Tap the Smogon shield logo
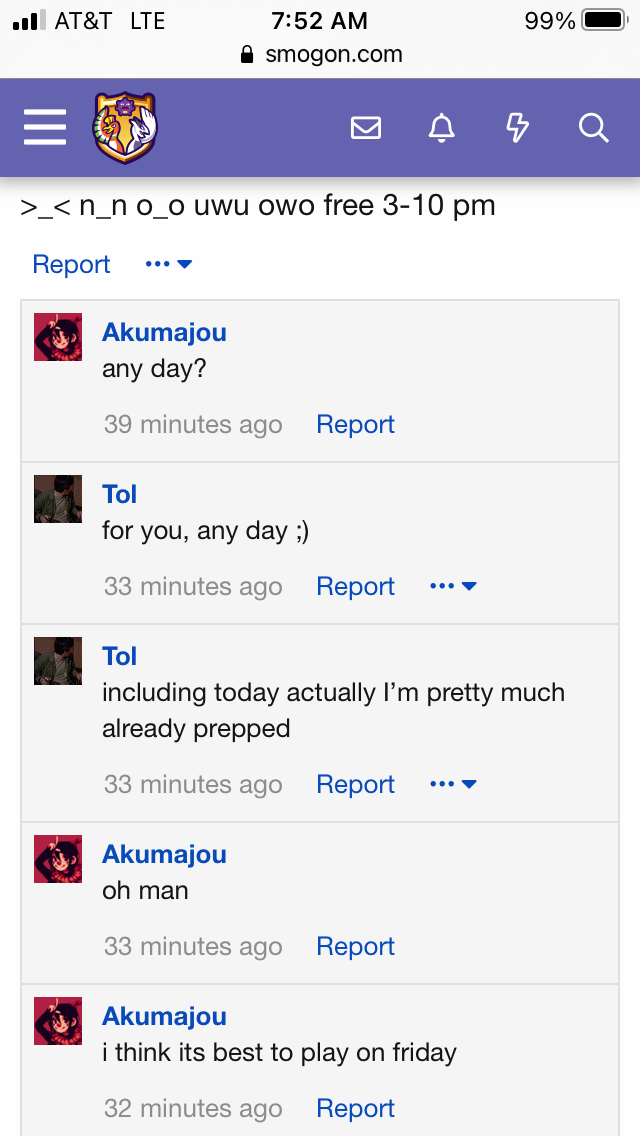The height and width of the screenshot is (1136, 640). (x=125, y=128)
